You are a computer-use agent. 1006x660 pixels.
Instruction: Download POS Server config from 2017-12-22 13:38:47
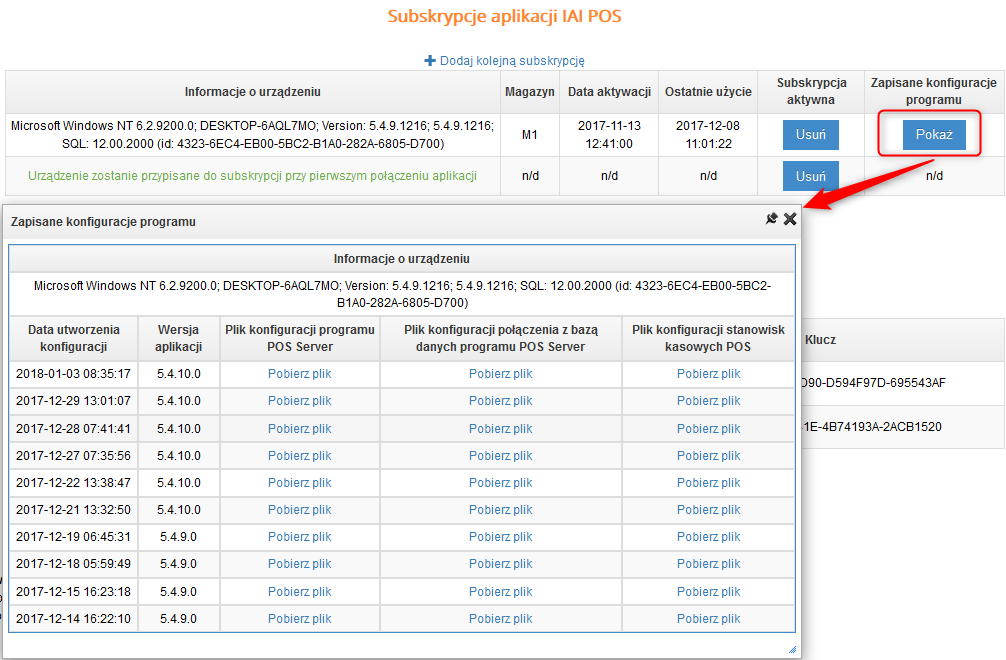coord(300,483)
